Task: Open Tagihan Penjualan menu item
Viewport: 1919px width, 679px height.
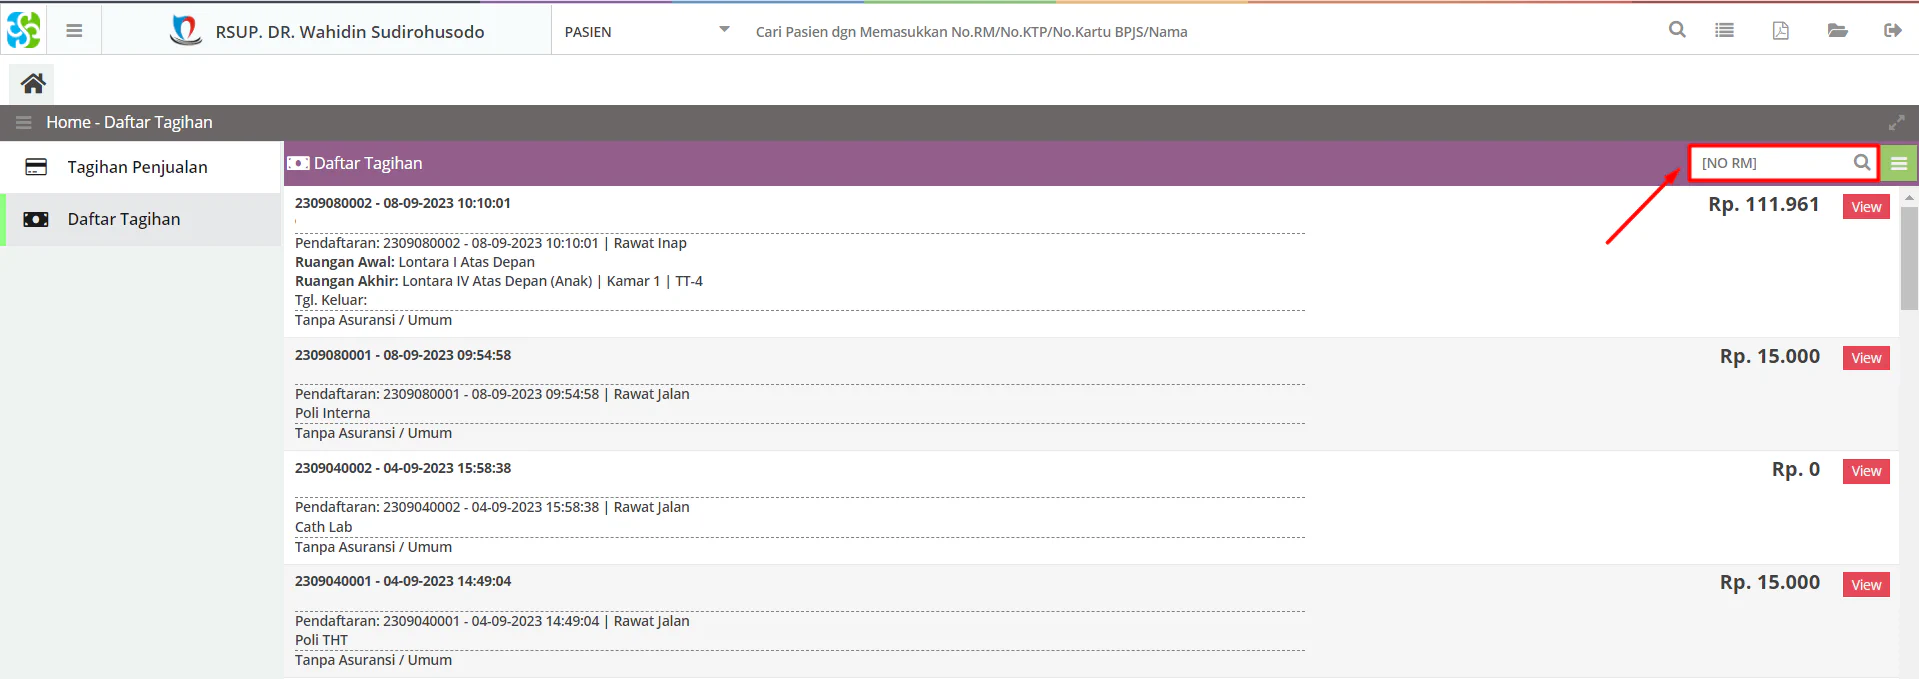Action: pyautogui.click(x=142, y=167)
